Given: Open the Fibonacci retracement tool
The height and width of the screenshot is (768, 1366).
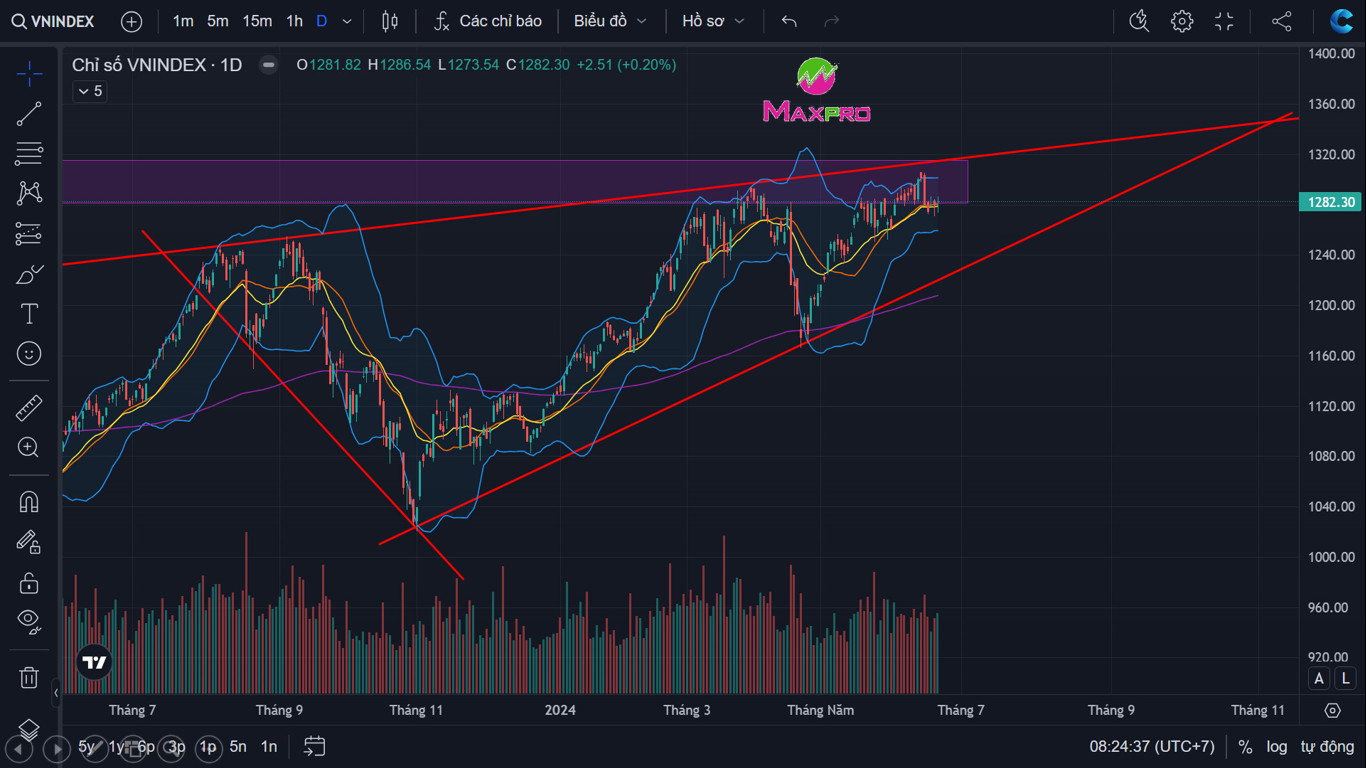Looking at the screenshot, I should [x=29, y=154].
